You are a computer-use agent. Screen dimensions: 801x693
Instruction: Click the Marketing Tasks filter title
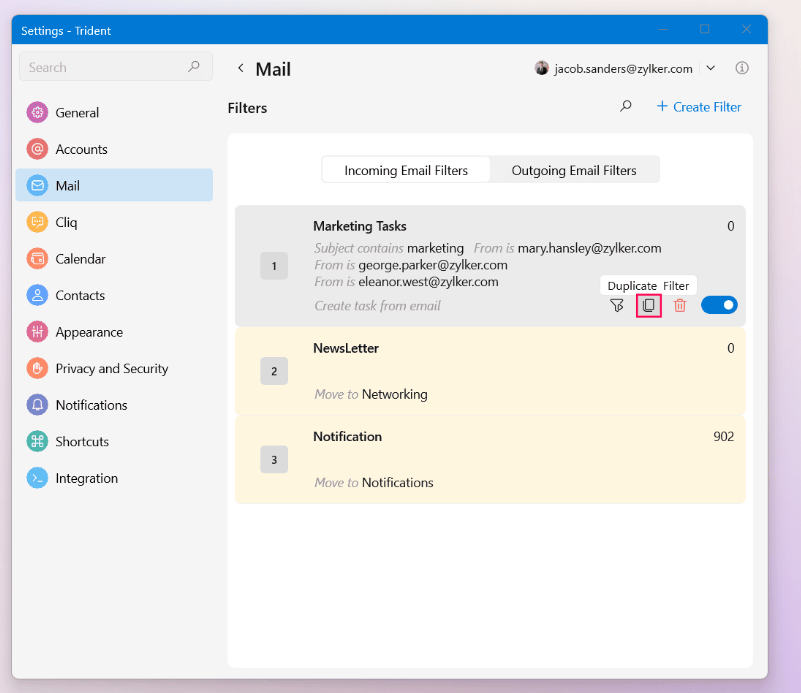[x=360, y=226]
